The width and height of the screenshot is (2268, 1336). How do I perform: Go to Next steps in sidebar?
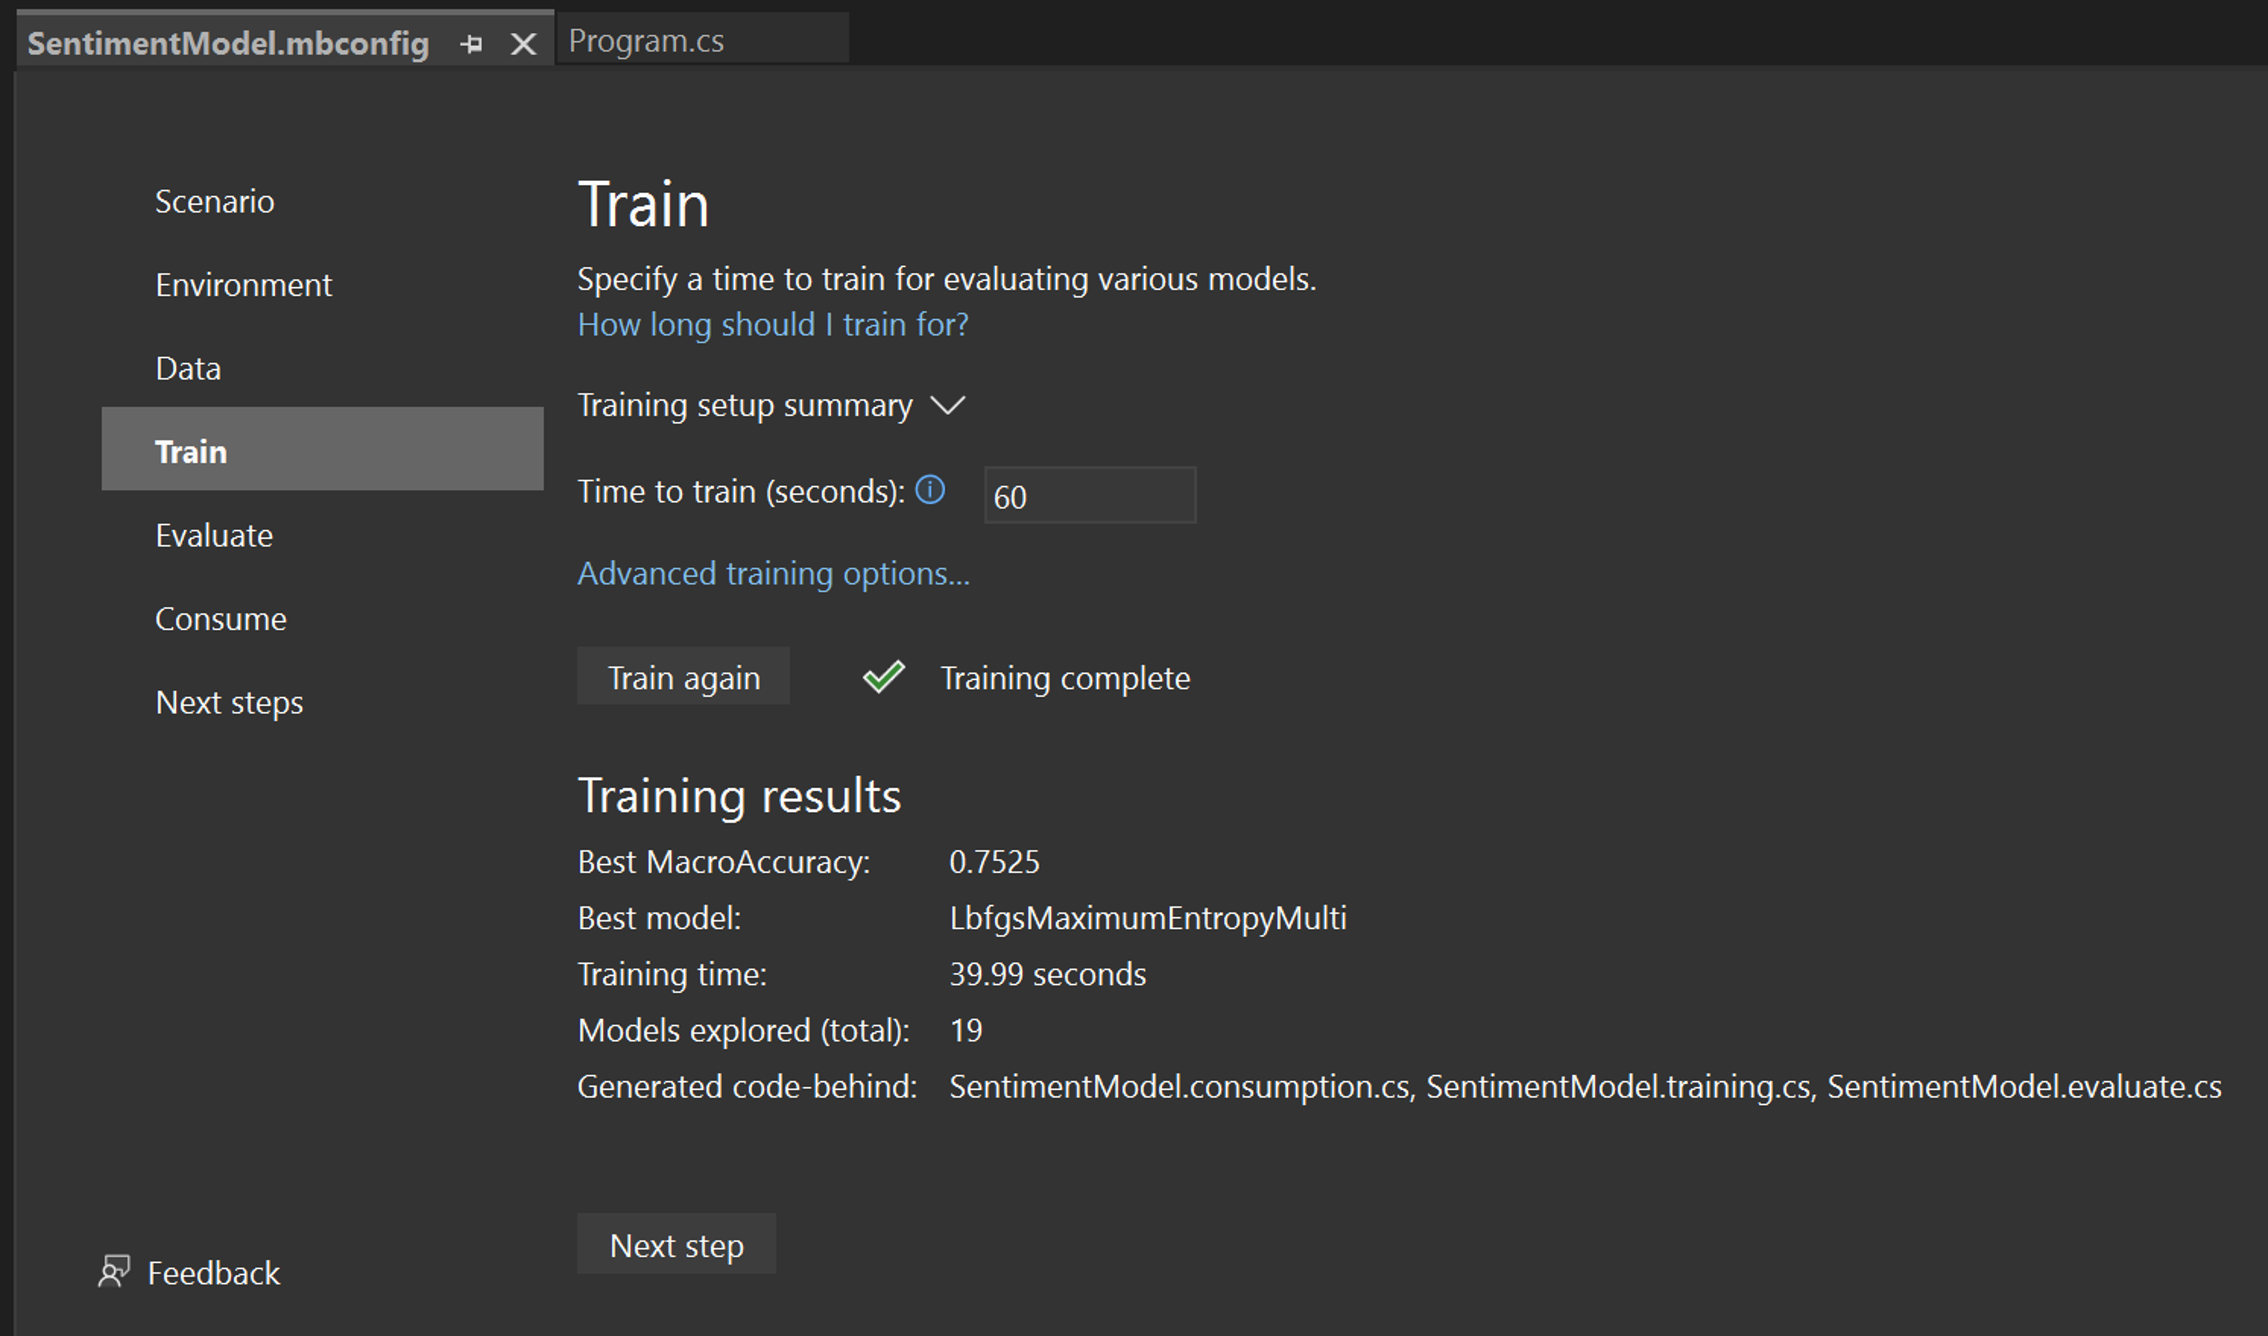point(229,702)
